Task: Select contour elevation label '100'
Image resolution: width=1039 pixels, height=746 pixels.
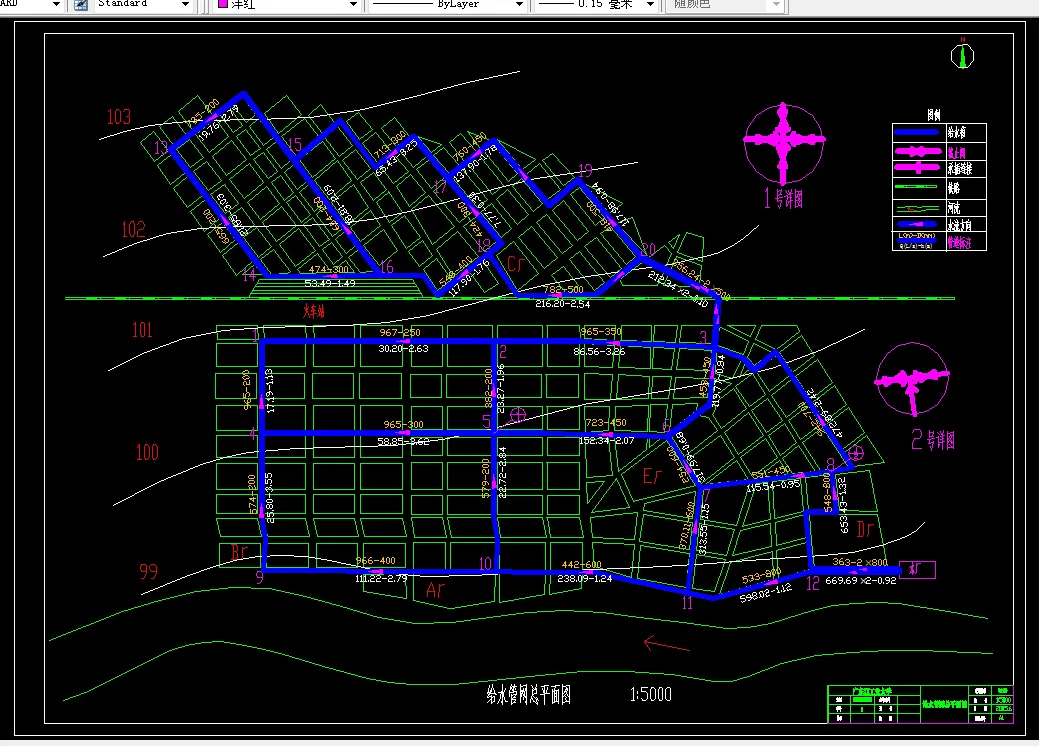Action: pyautogui.click(x=147, y=453)
